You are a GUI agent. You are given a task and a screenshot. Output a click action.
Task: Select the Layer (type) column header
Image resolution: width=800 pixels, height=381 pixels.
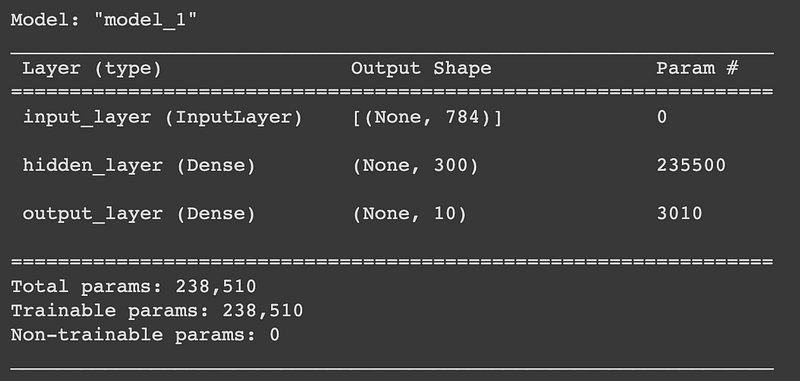point(92,68)
